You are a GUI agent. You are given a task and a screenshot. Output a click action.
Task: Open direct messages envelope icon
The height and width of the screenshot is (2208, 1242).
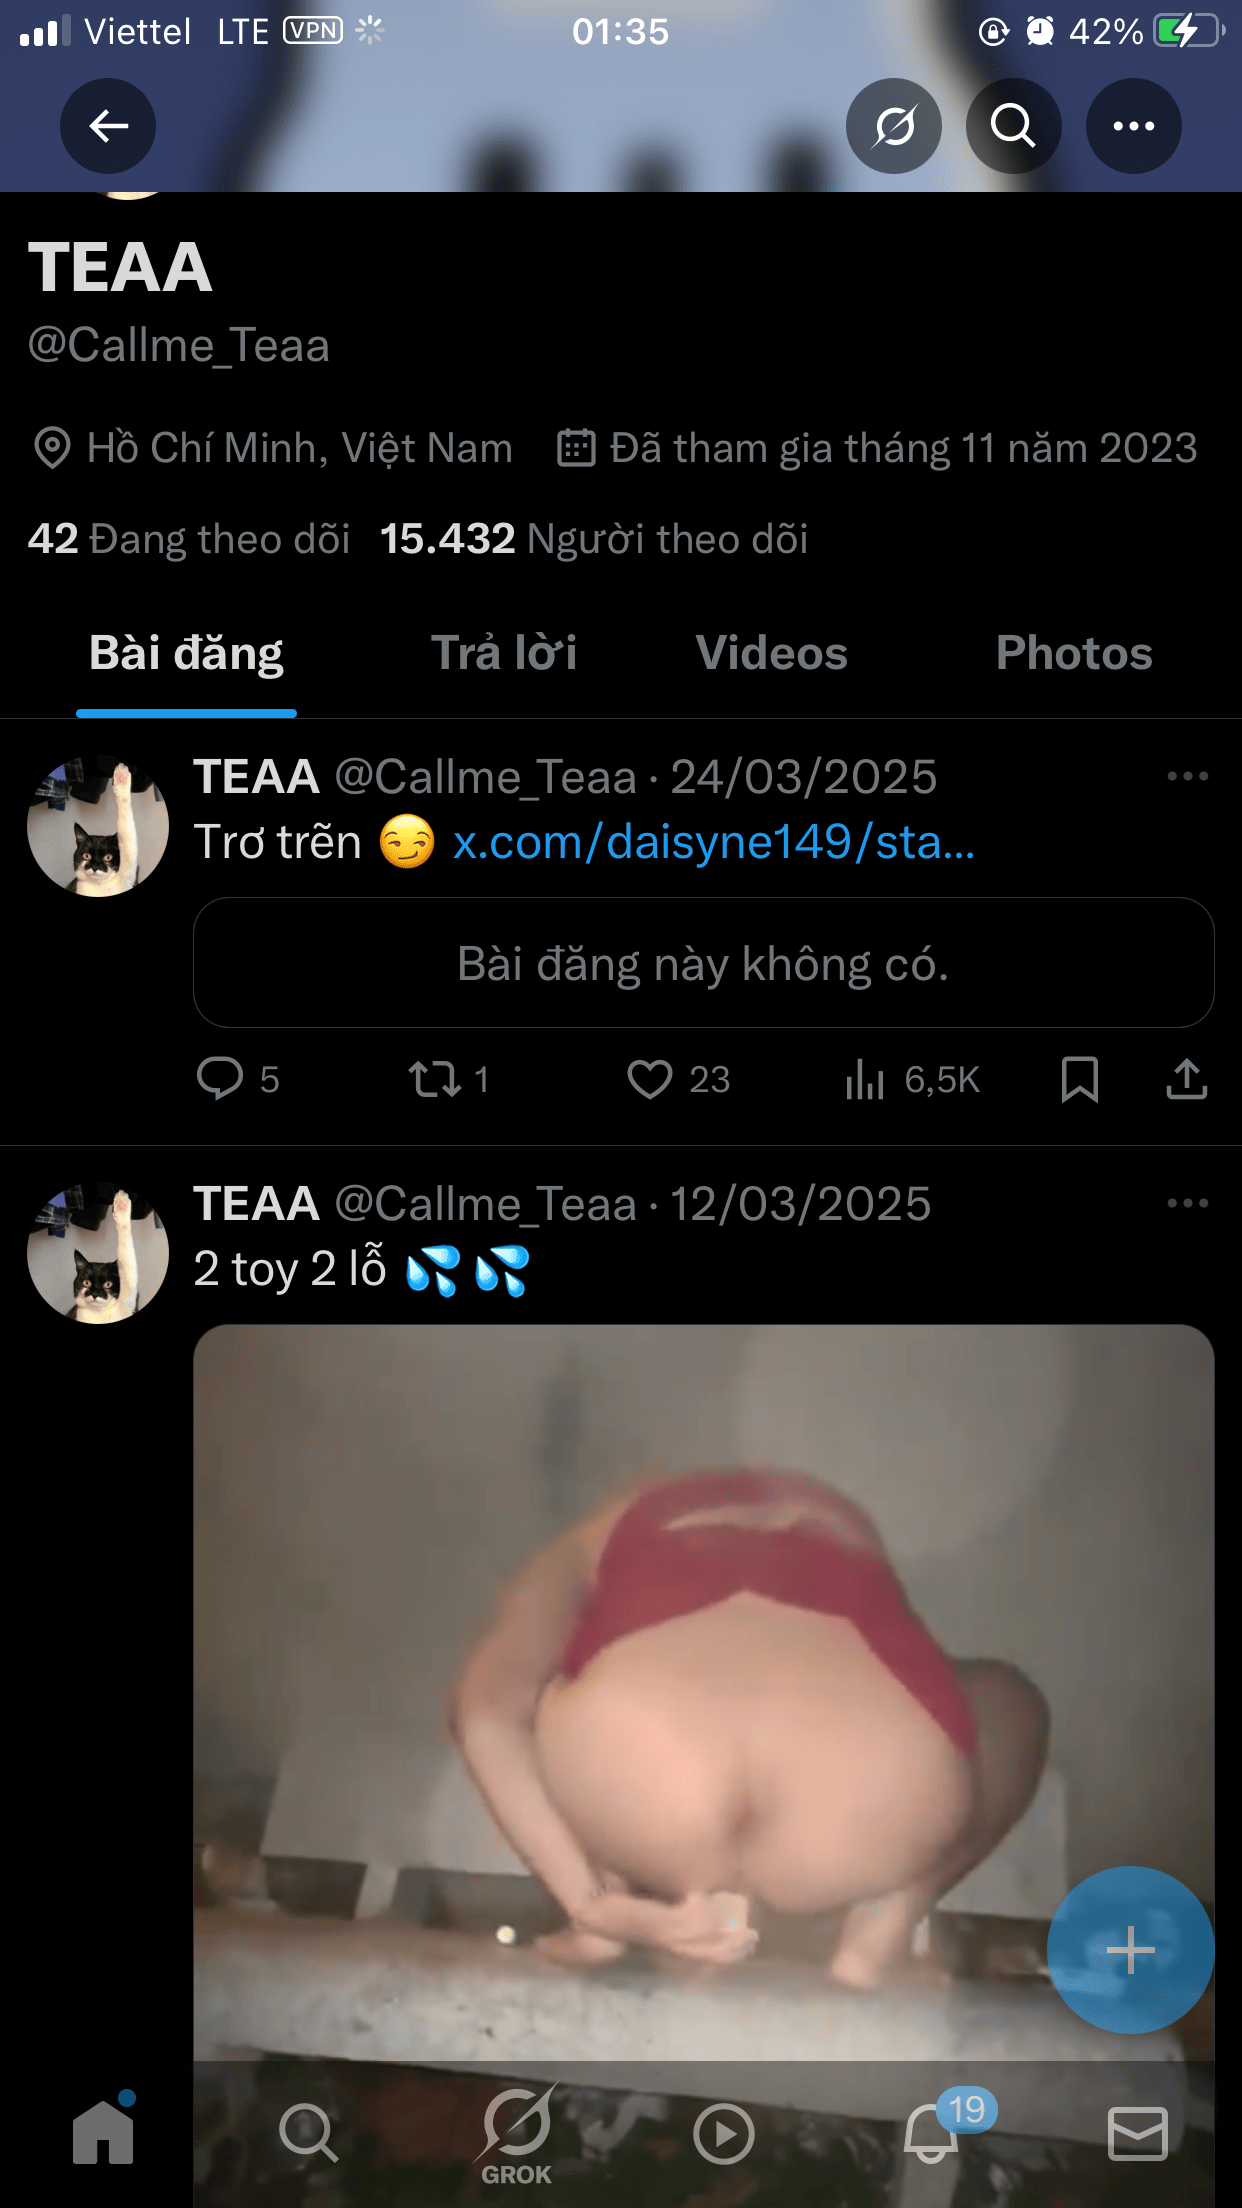tap(1138, 2133)
